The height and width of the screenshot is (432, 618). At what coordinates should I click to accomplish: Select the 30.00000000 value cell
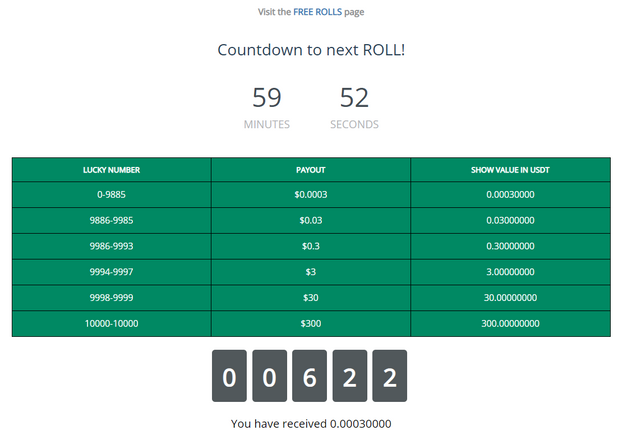point(510,298)
